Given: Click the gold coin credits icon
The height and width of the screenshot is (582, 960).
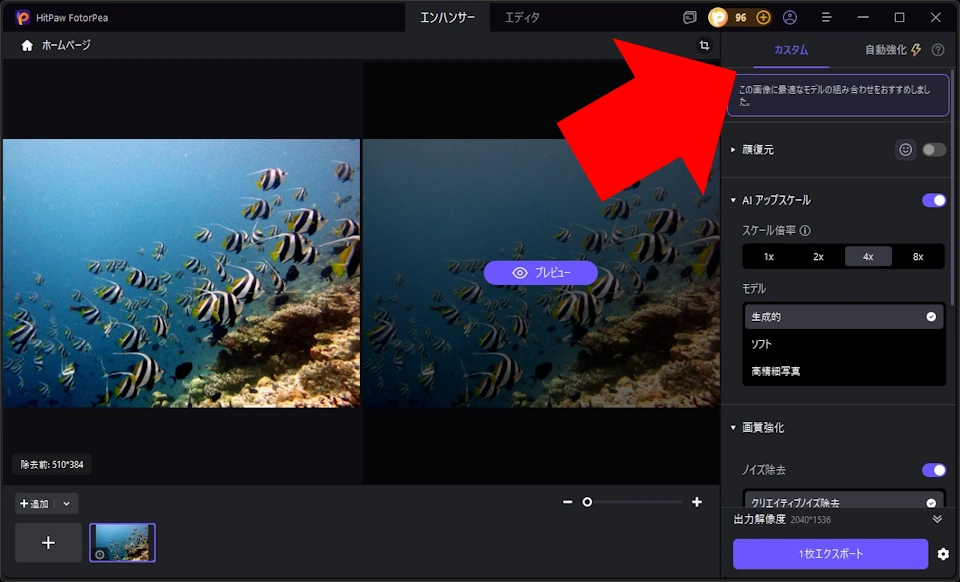Looking at the screenshot, I should coord(718,17).
